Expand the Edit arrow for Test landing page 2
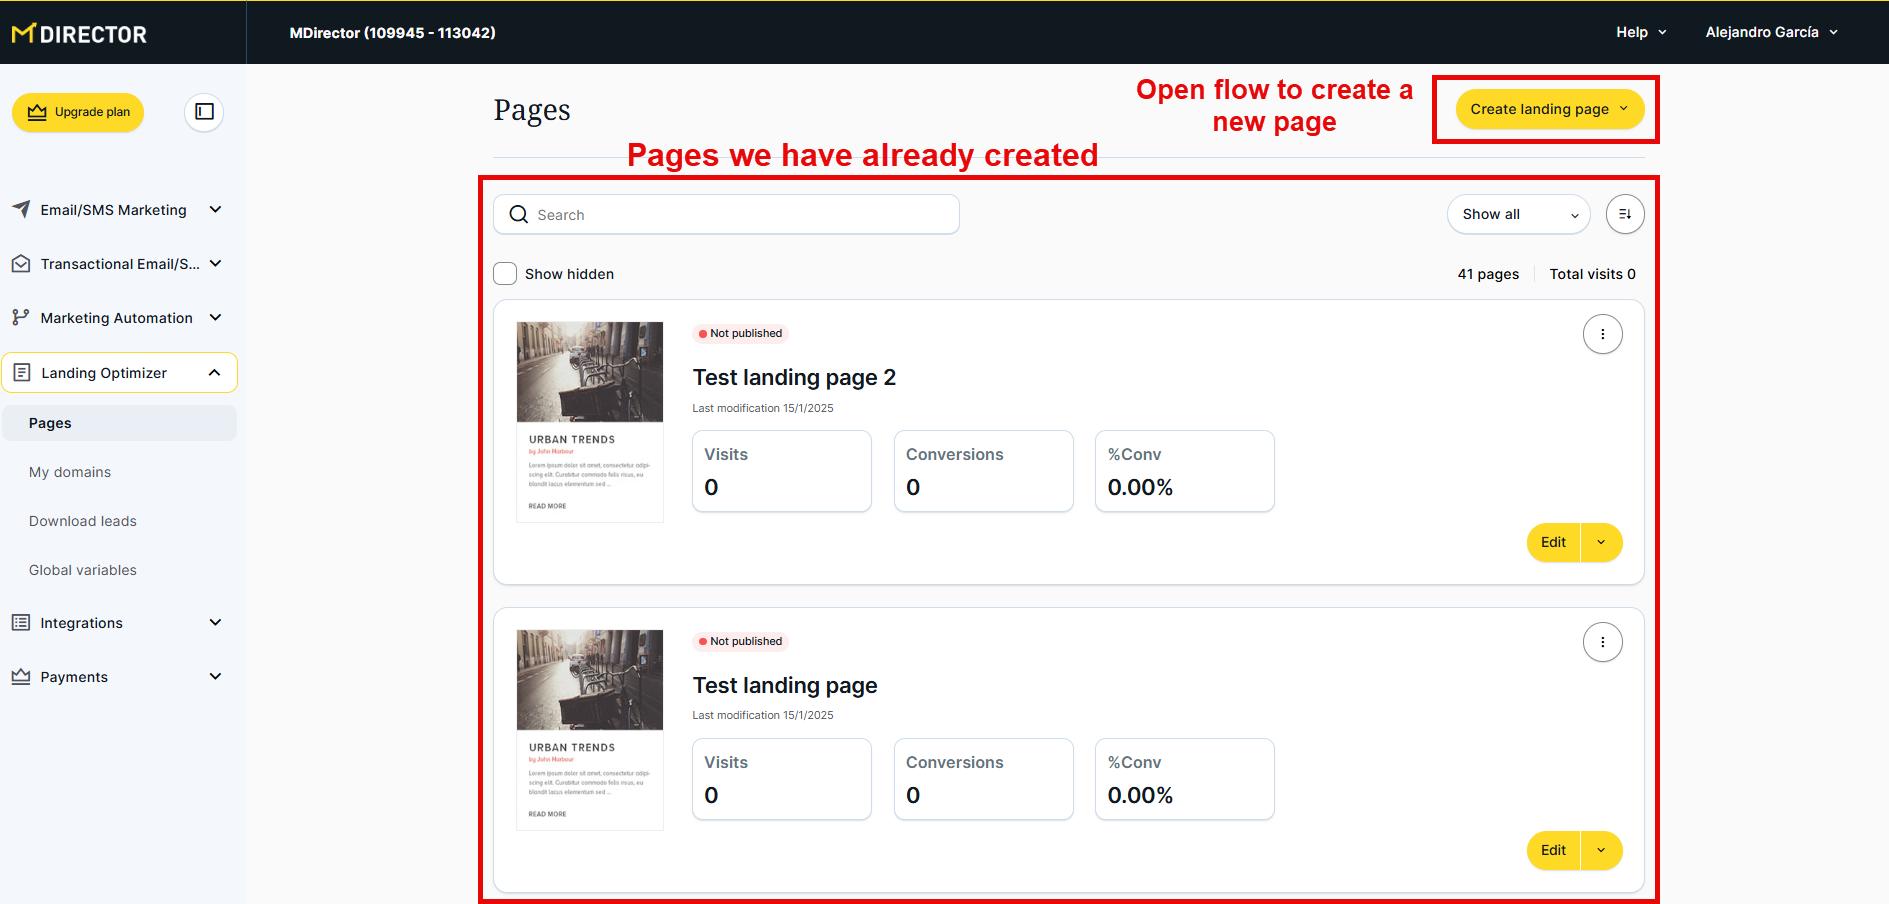The height and width of the screenshot is (904, 1889). click(x=1601, y=542)
